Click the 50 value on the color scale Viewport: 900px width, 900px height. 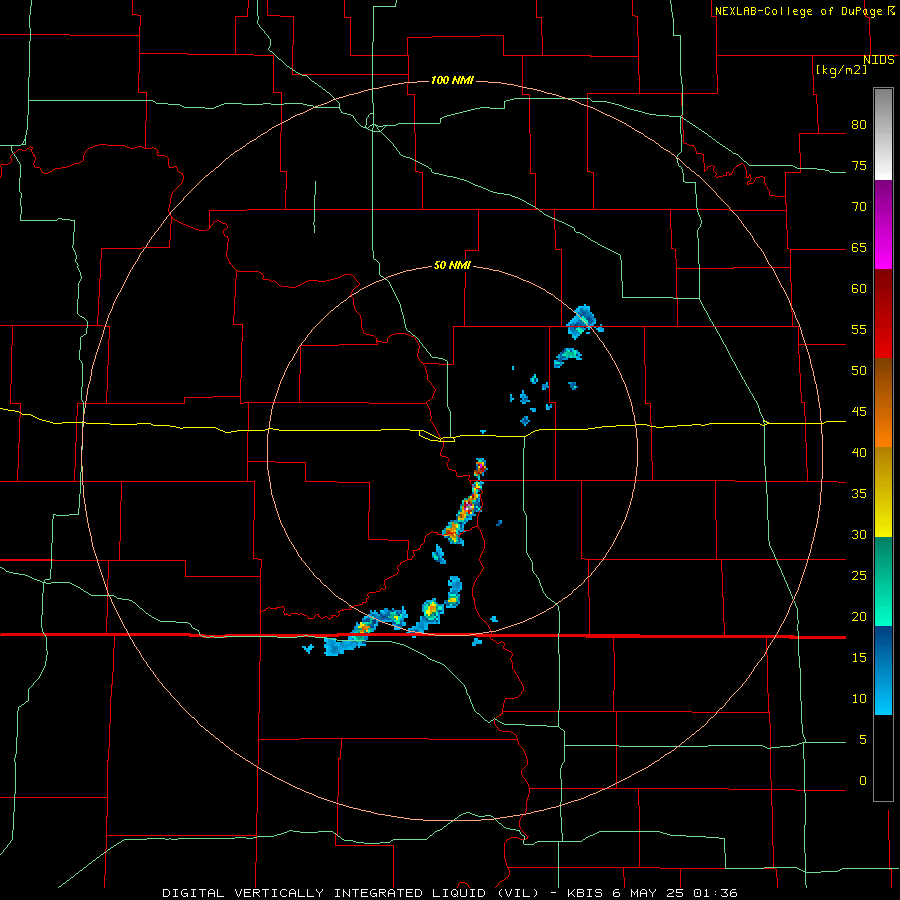[859, 371]
